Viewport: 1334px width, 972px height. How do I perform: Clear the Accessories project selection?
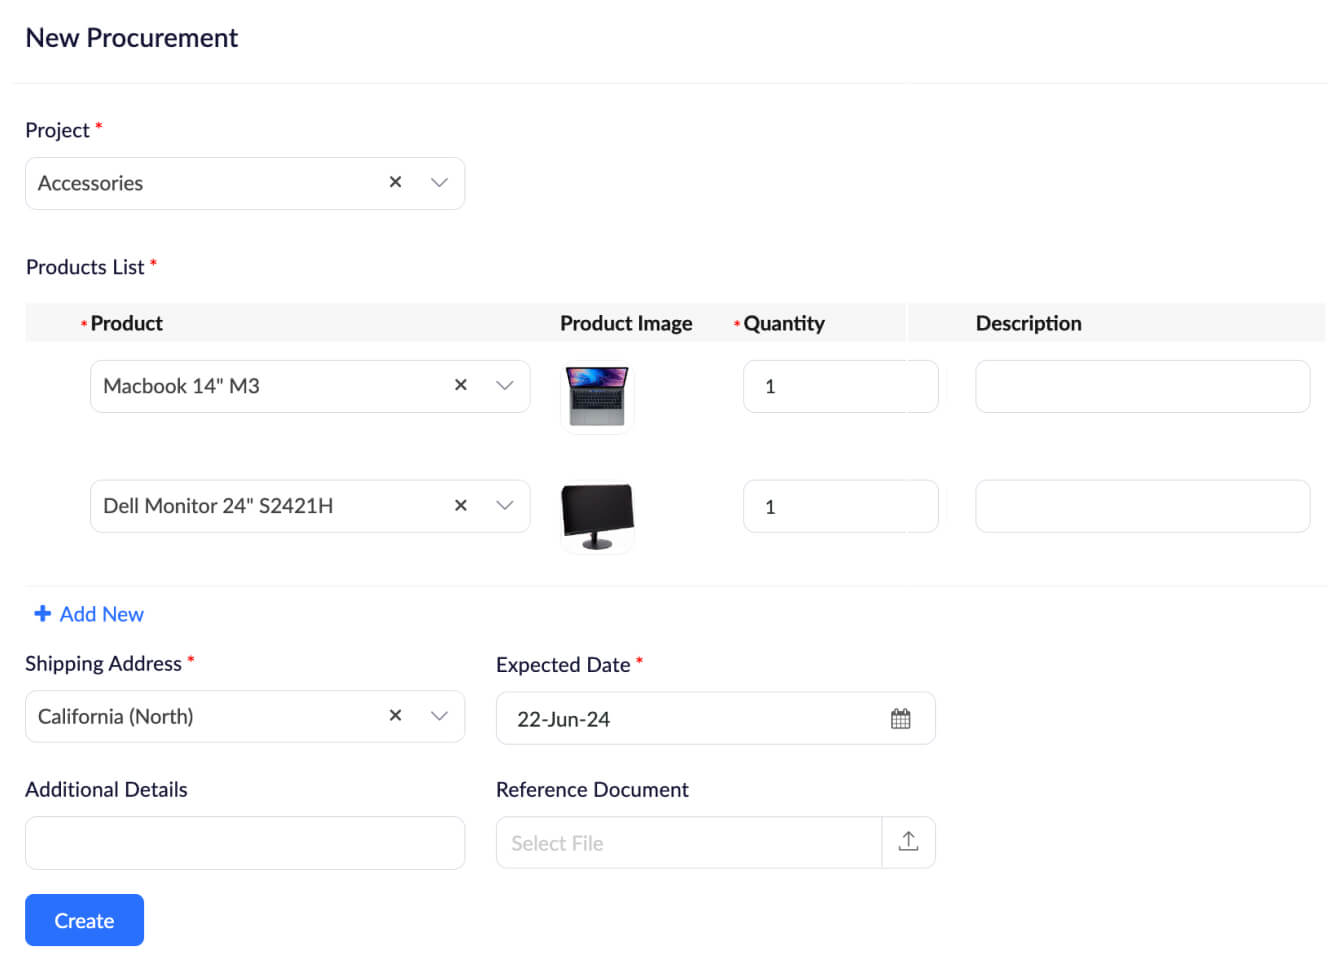(x=395, y=182)
